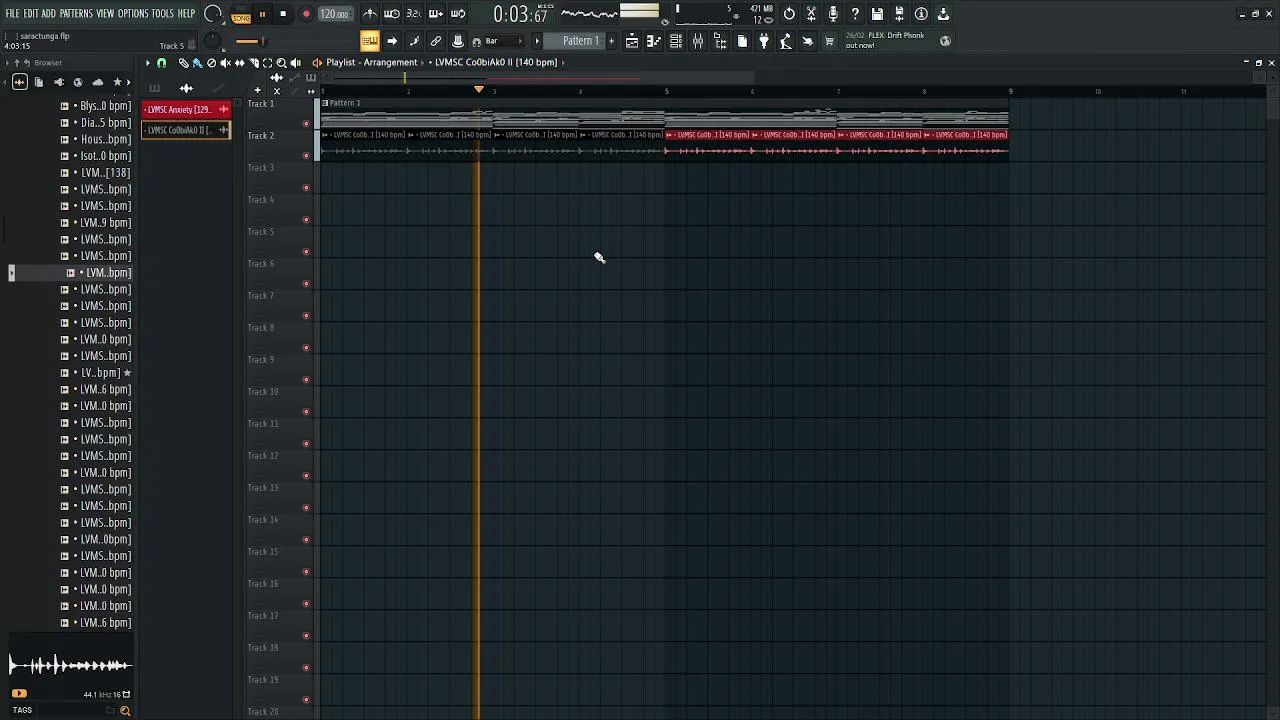Image resolution: width=1280 pixels, height=720 pixels.
Task: Open the shopping cart icon
Action: 829,41
